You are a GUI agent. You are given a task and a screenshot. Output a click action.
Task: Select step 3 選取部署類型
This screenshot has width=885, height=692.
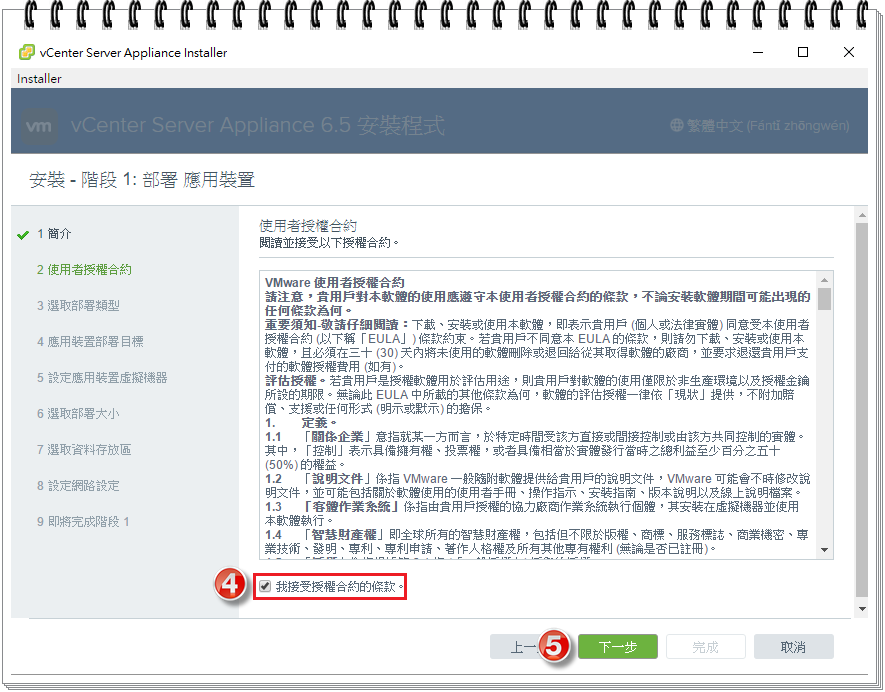(x=78, y=306)
